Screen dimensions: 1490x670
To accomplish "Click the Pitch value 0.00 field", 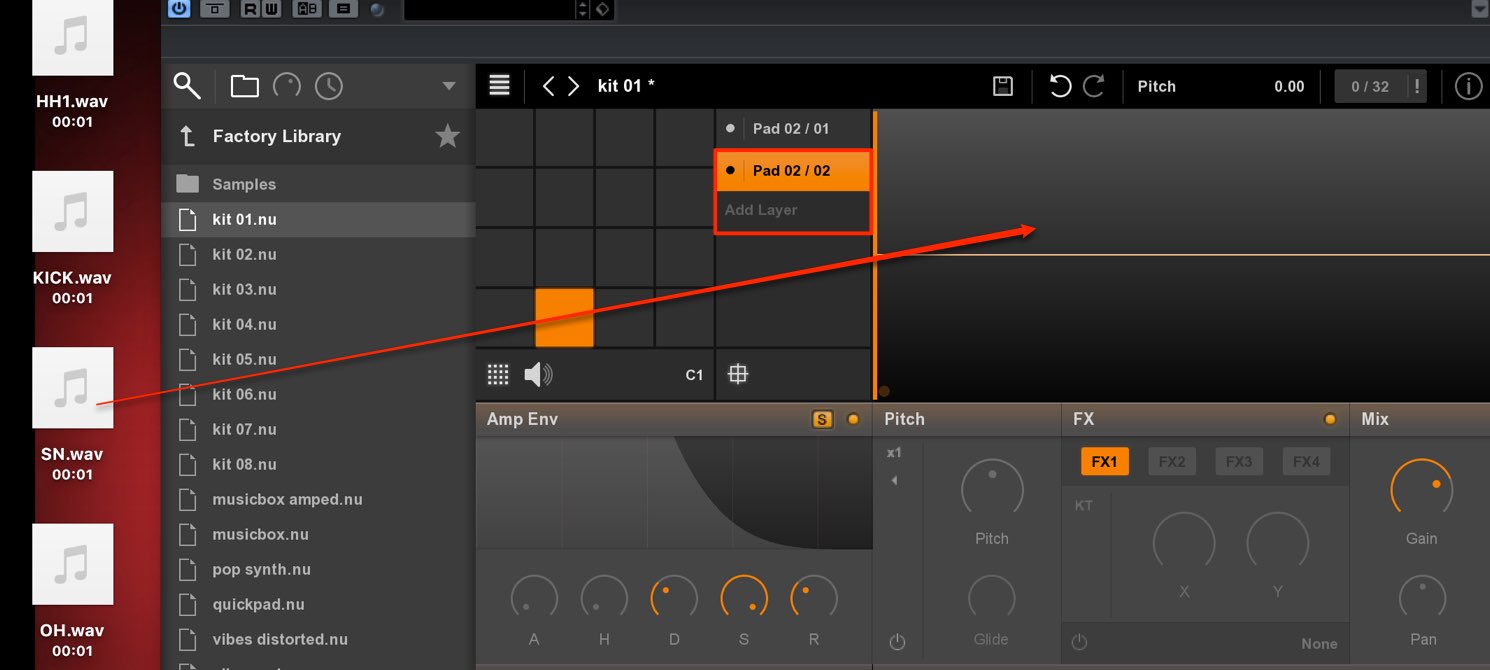I will (1289, 86).
